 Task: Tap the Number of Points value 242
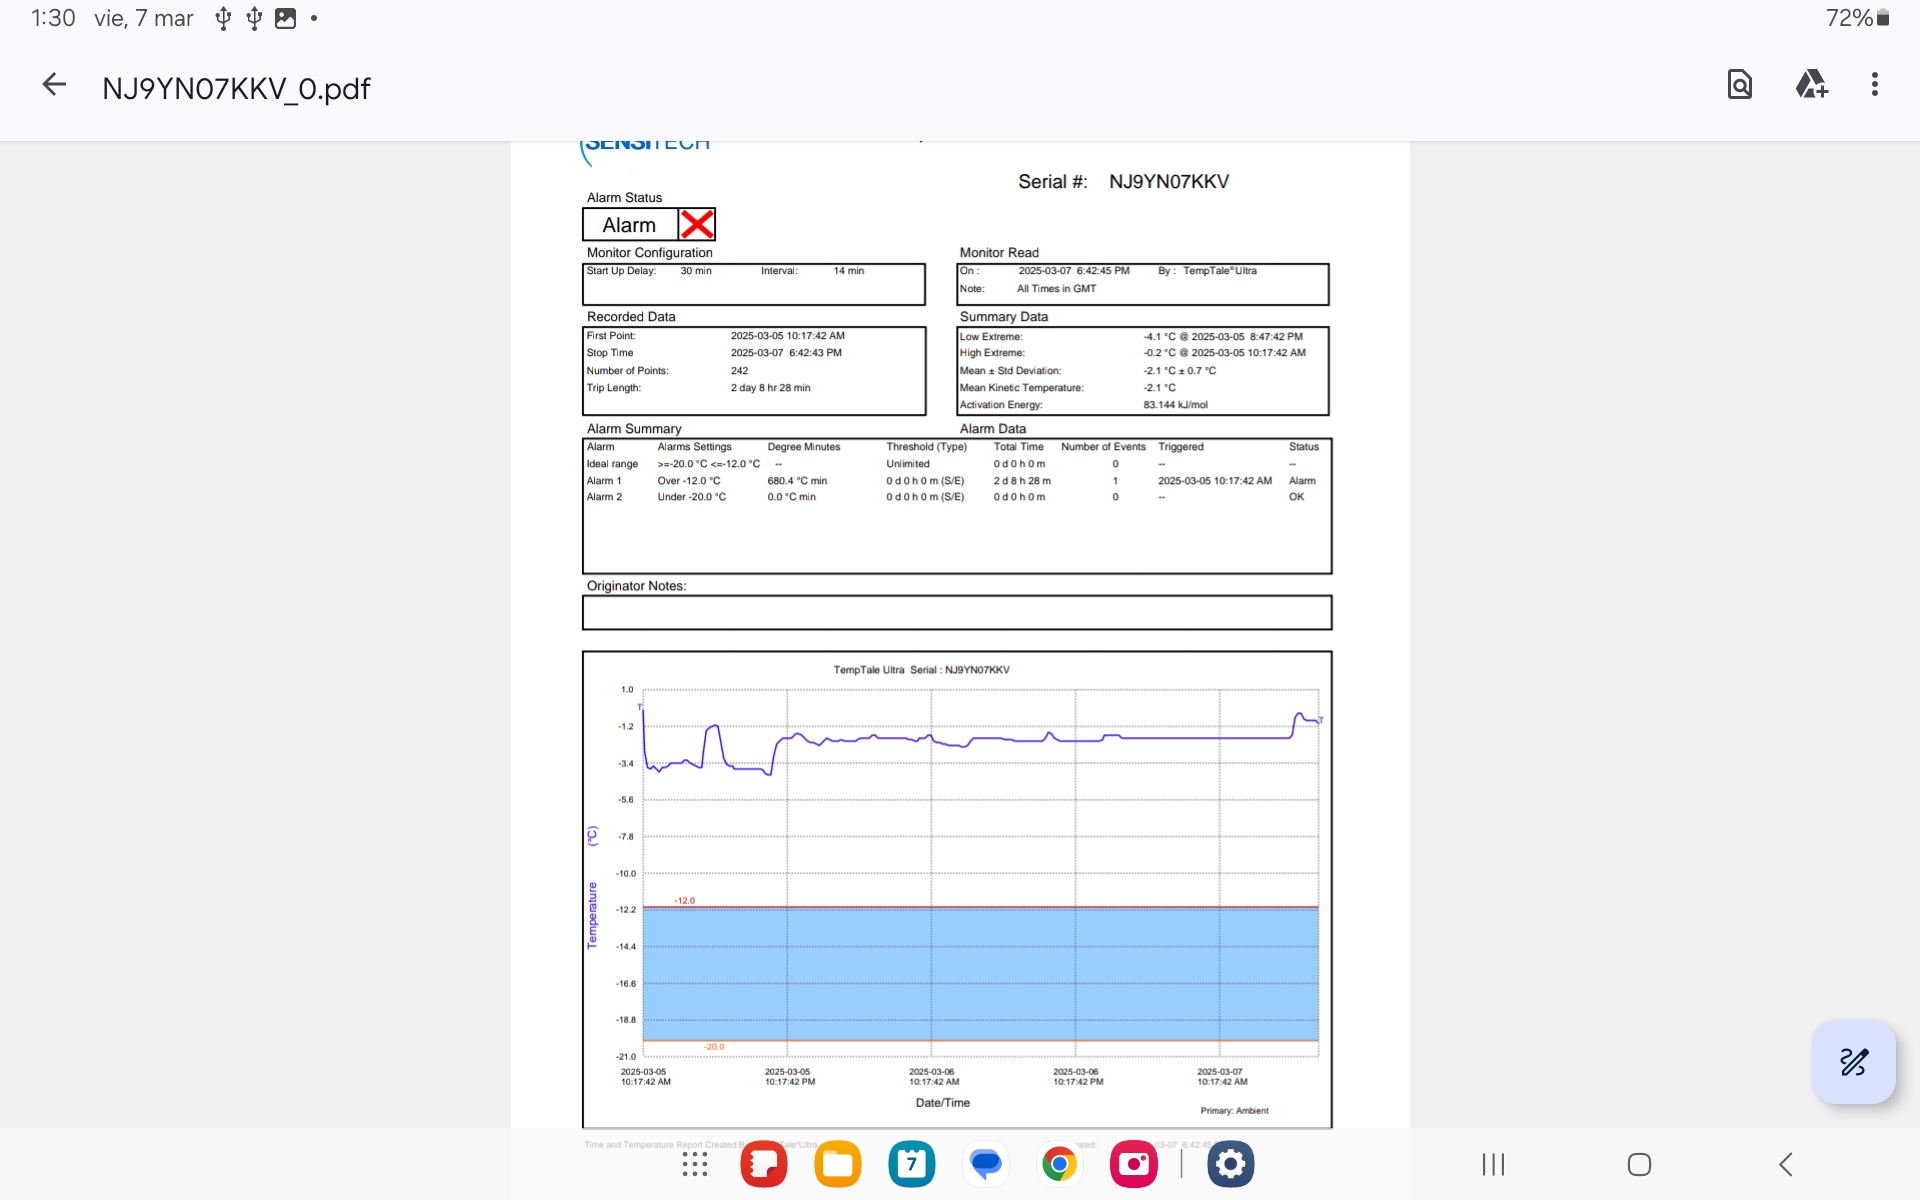tap(739, 371)
